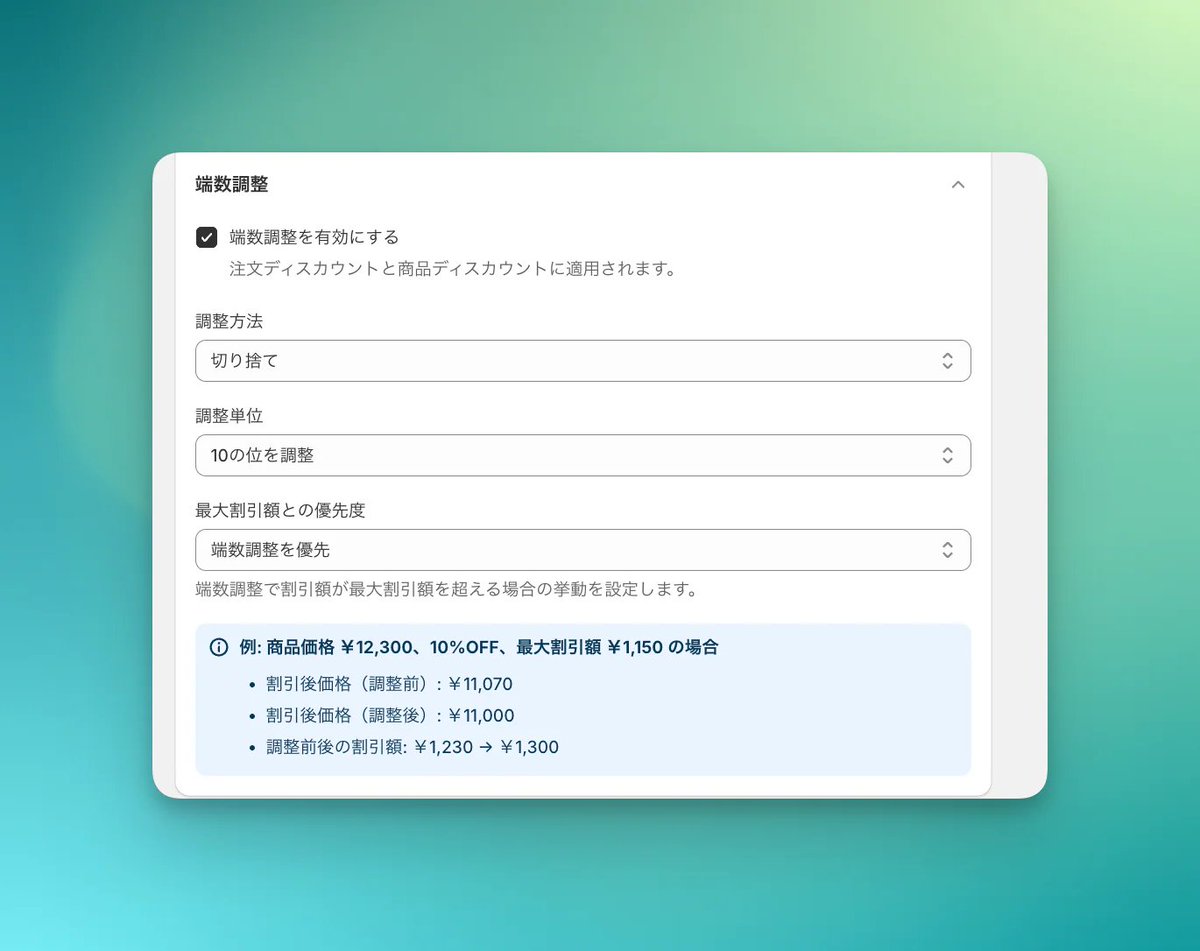Screen dimensions: 1200x951
Task: Click the 調整前後の割引額 ¥1,230 → ¥1,300 line
Action: [413, 746]
